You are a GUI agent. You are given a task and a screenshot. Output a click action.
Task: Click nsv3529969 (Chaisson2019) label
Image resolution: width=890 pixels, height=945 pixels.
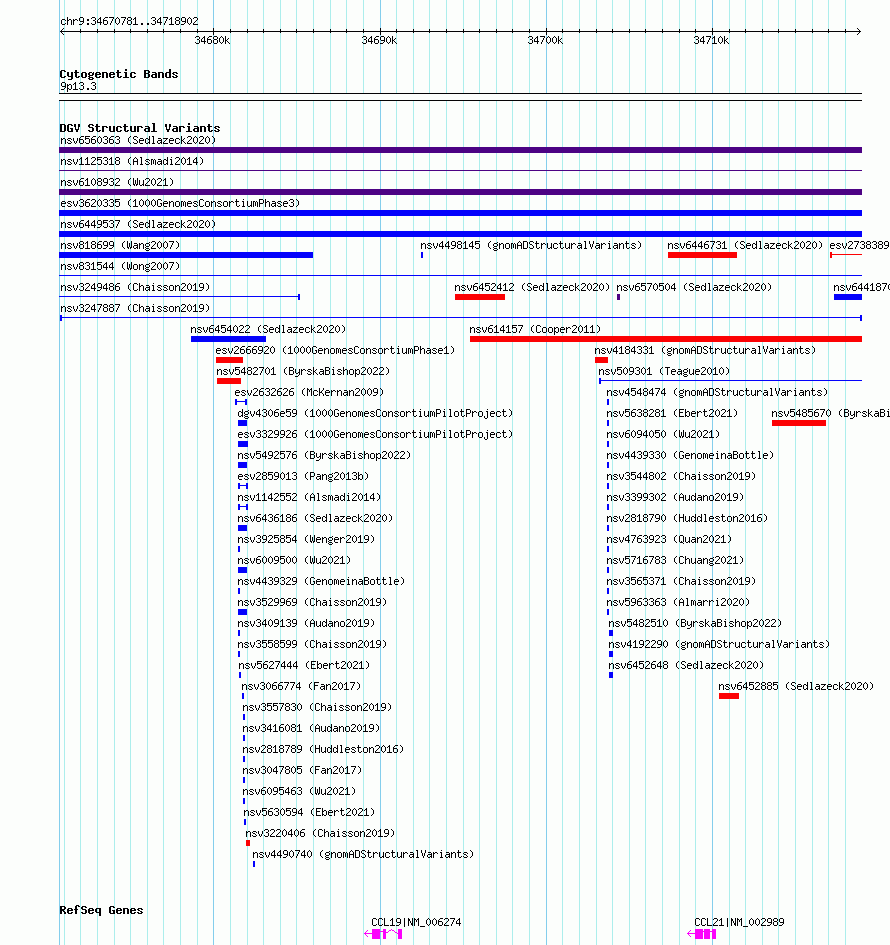[312, 603]
